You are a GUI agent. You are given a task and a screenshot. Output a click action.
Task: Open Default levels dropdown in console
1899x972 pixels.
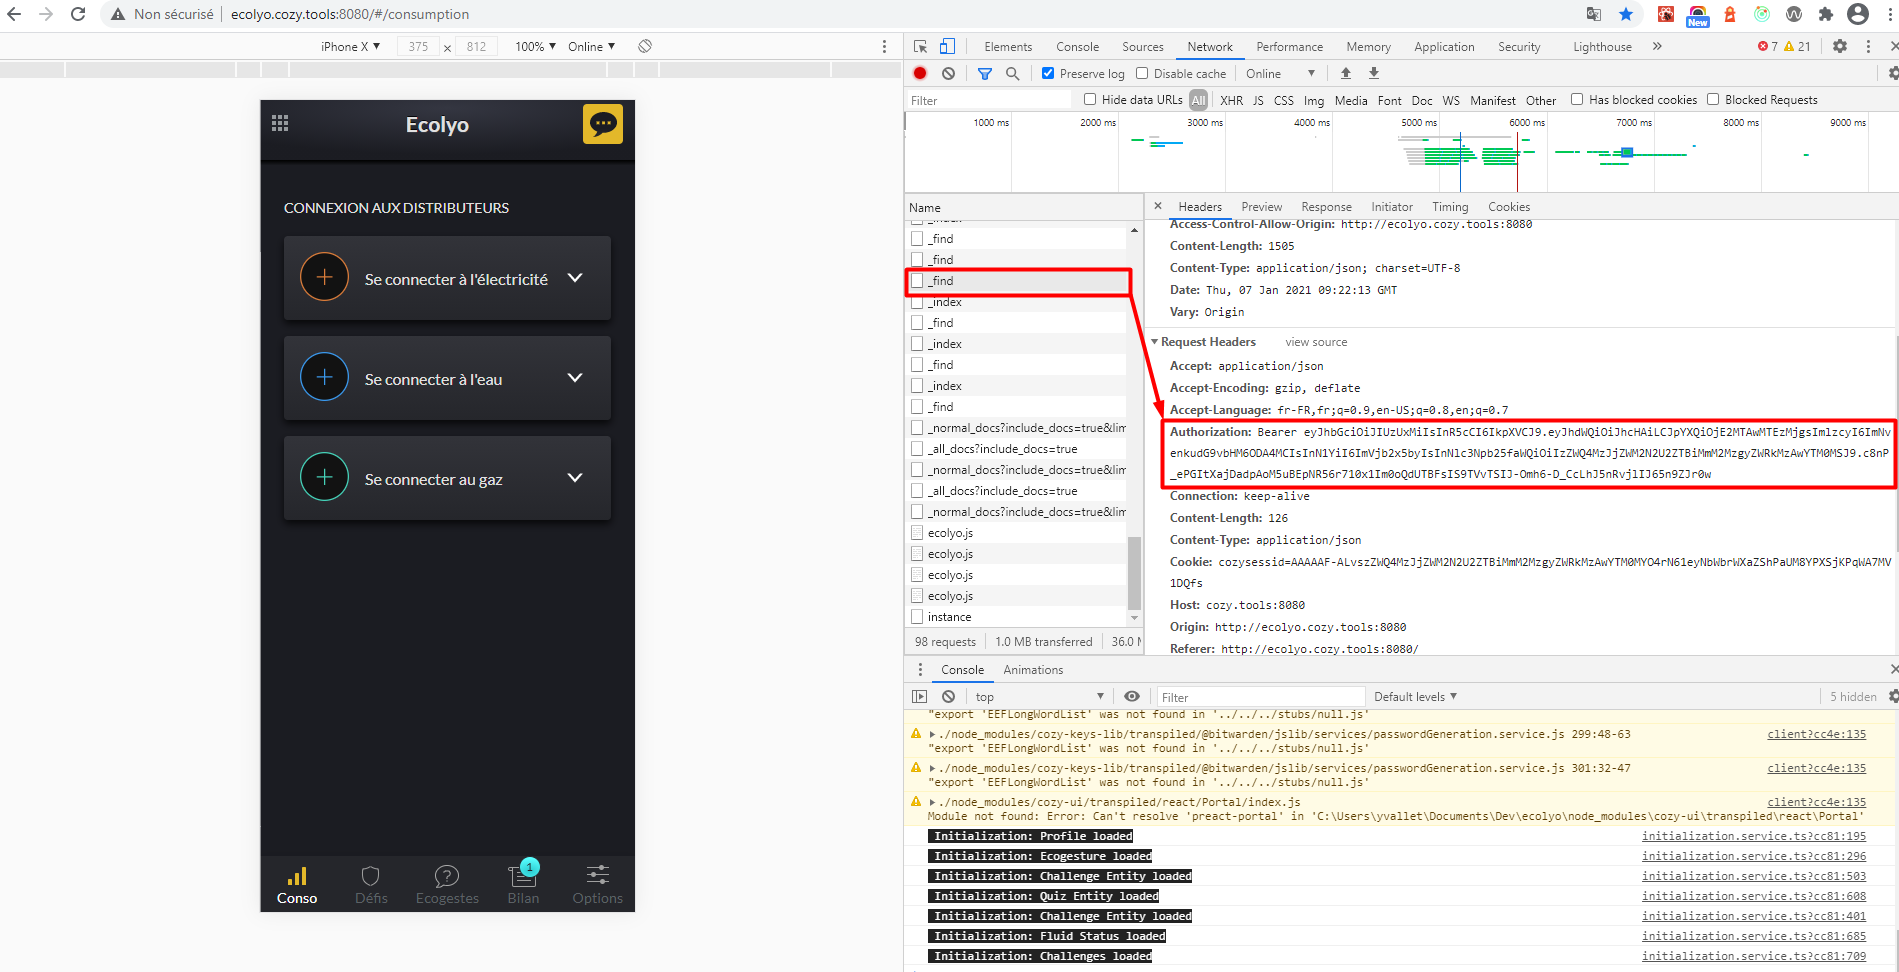(1415, 697)
